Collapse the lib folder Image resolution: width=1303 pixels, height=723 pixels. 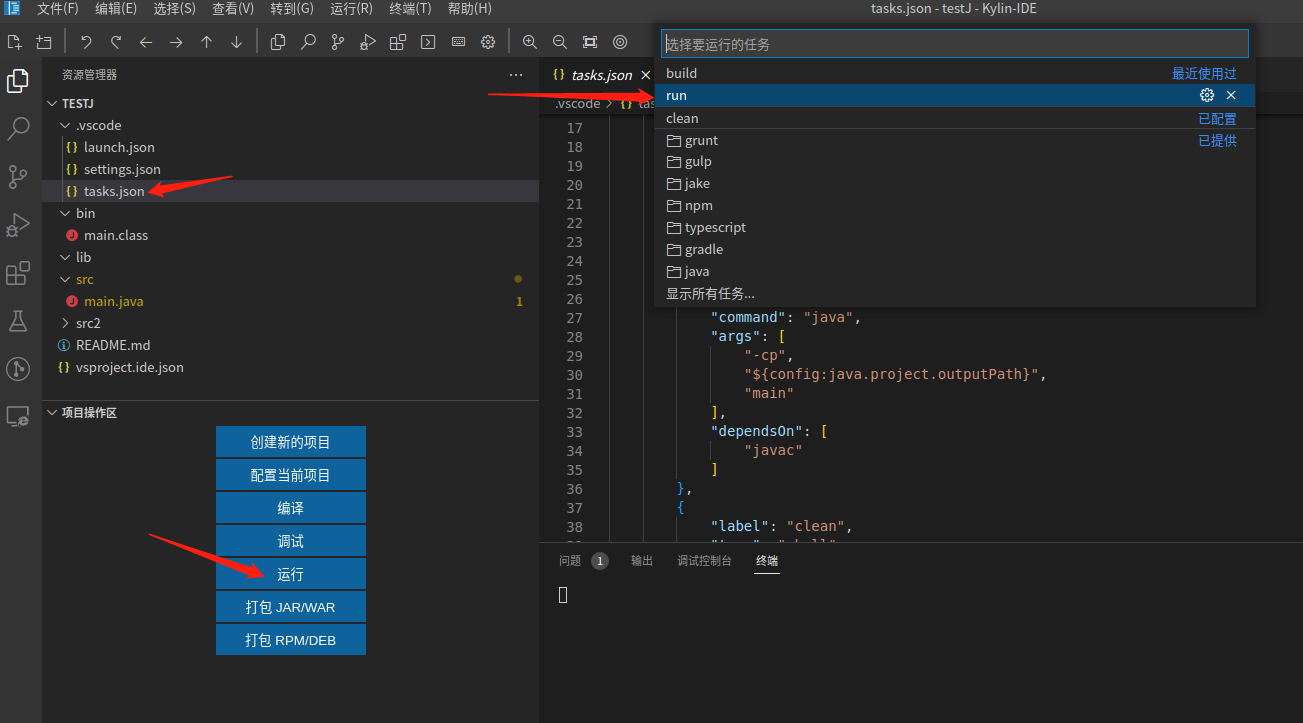pos(66,257)
